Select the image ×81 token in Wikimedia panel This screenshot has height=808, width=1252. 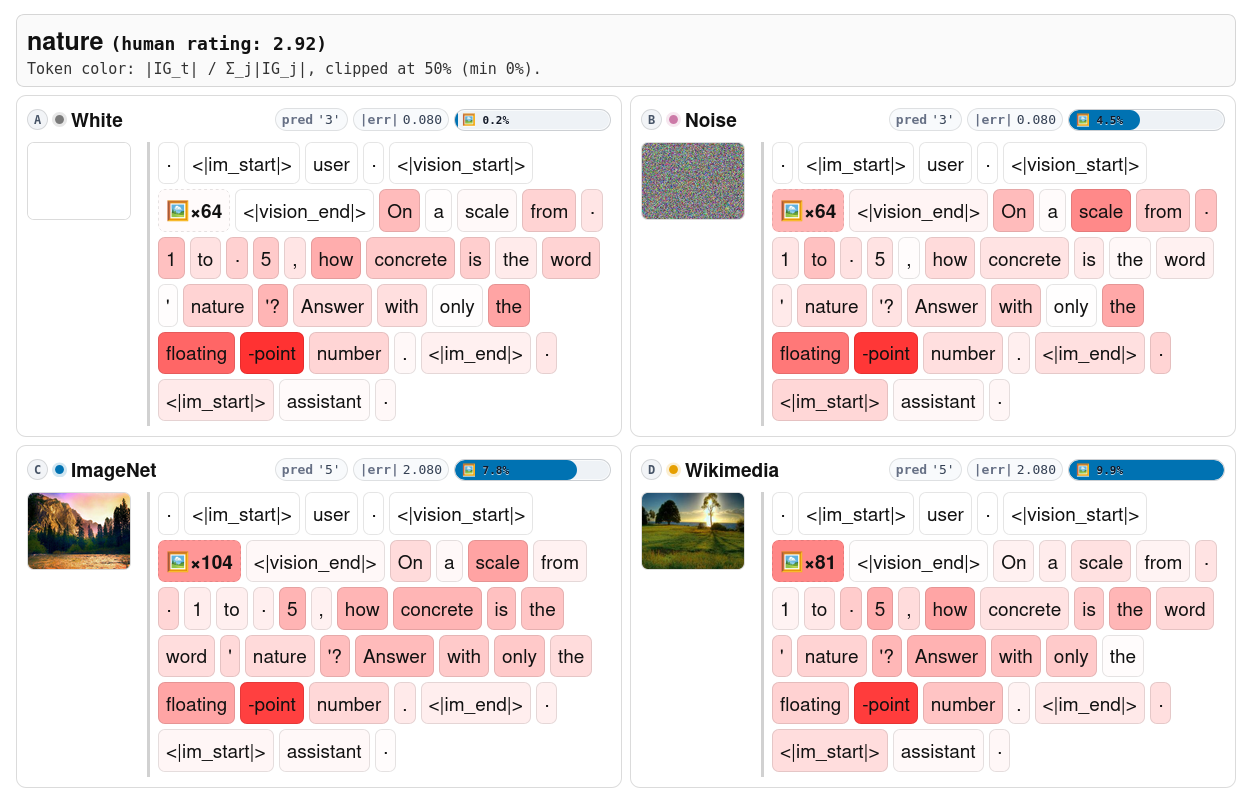pyautogui.click(x=808, y=562)
